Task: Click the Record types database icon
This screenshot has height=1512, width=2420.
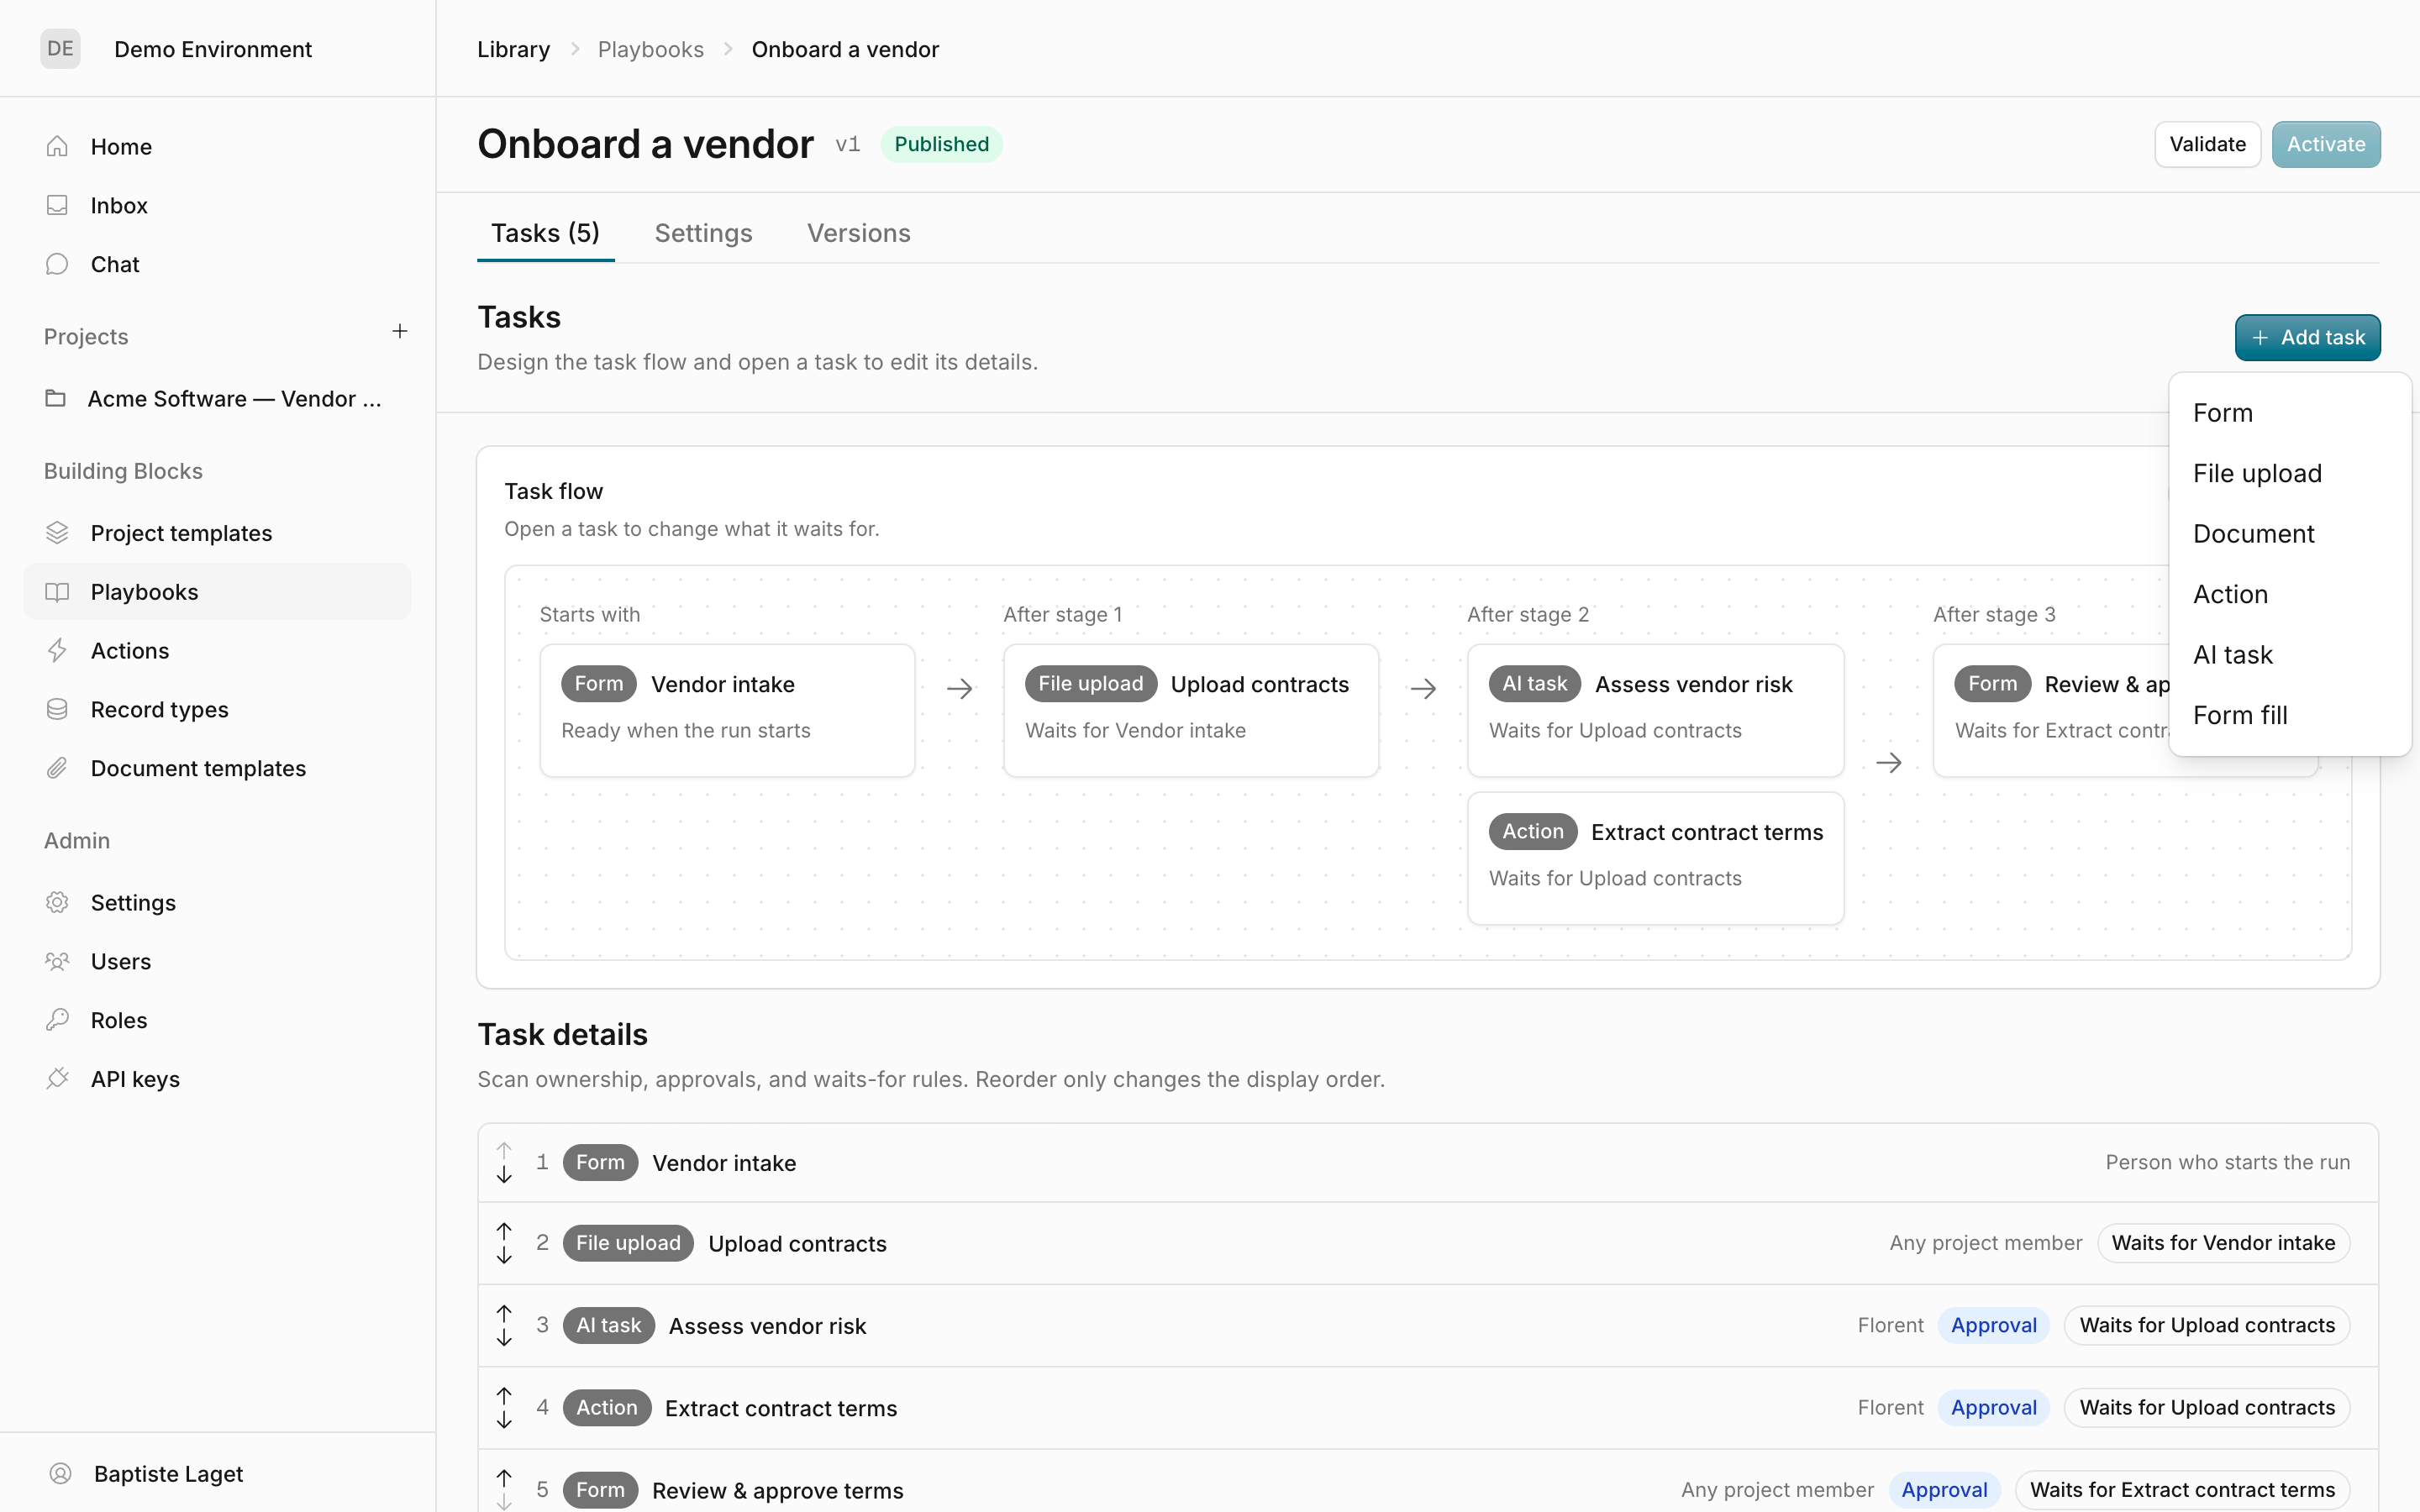Action: pos(57,709)
